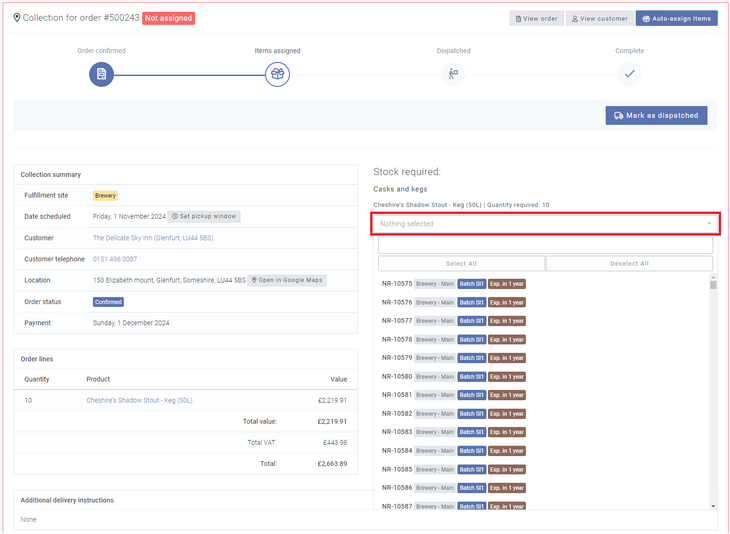Open location in Google Maps

[x=287, y=280]
